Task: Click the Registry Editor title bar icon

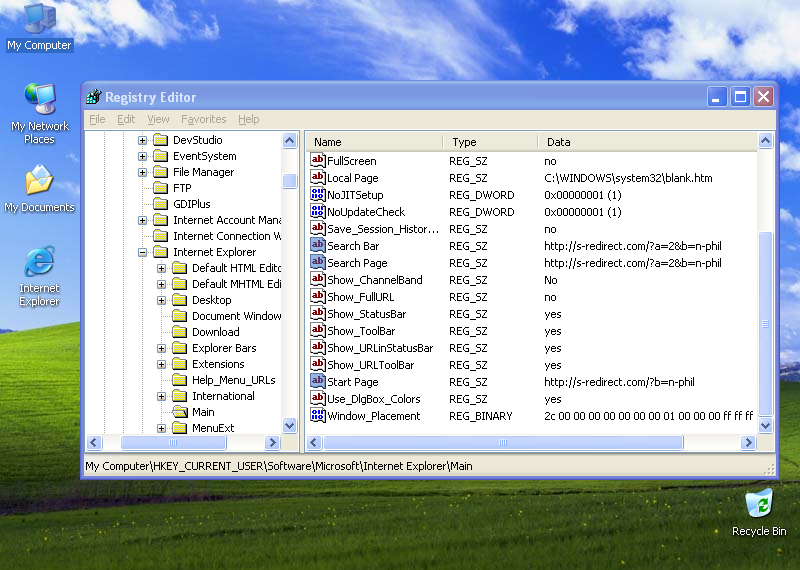Action: 94,96
